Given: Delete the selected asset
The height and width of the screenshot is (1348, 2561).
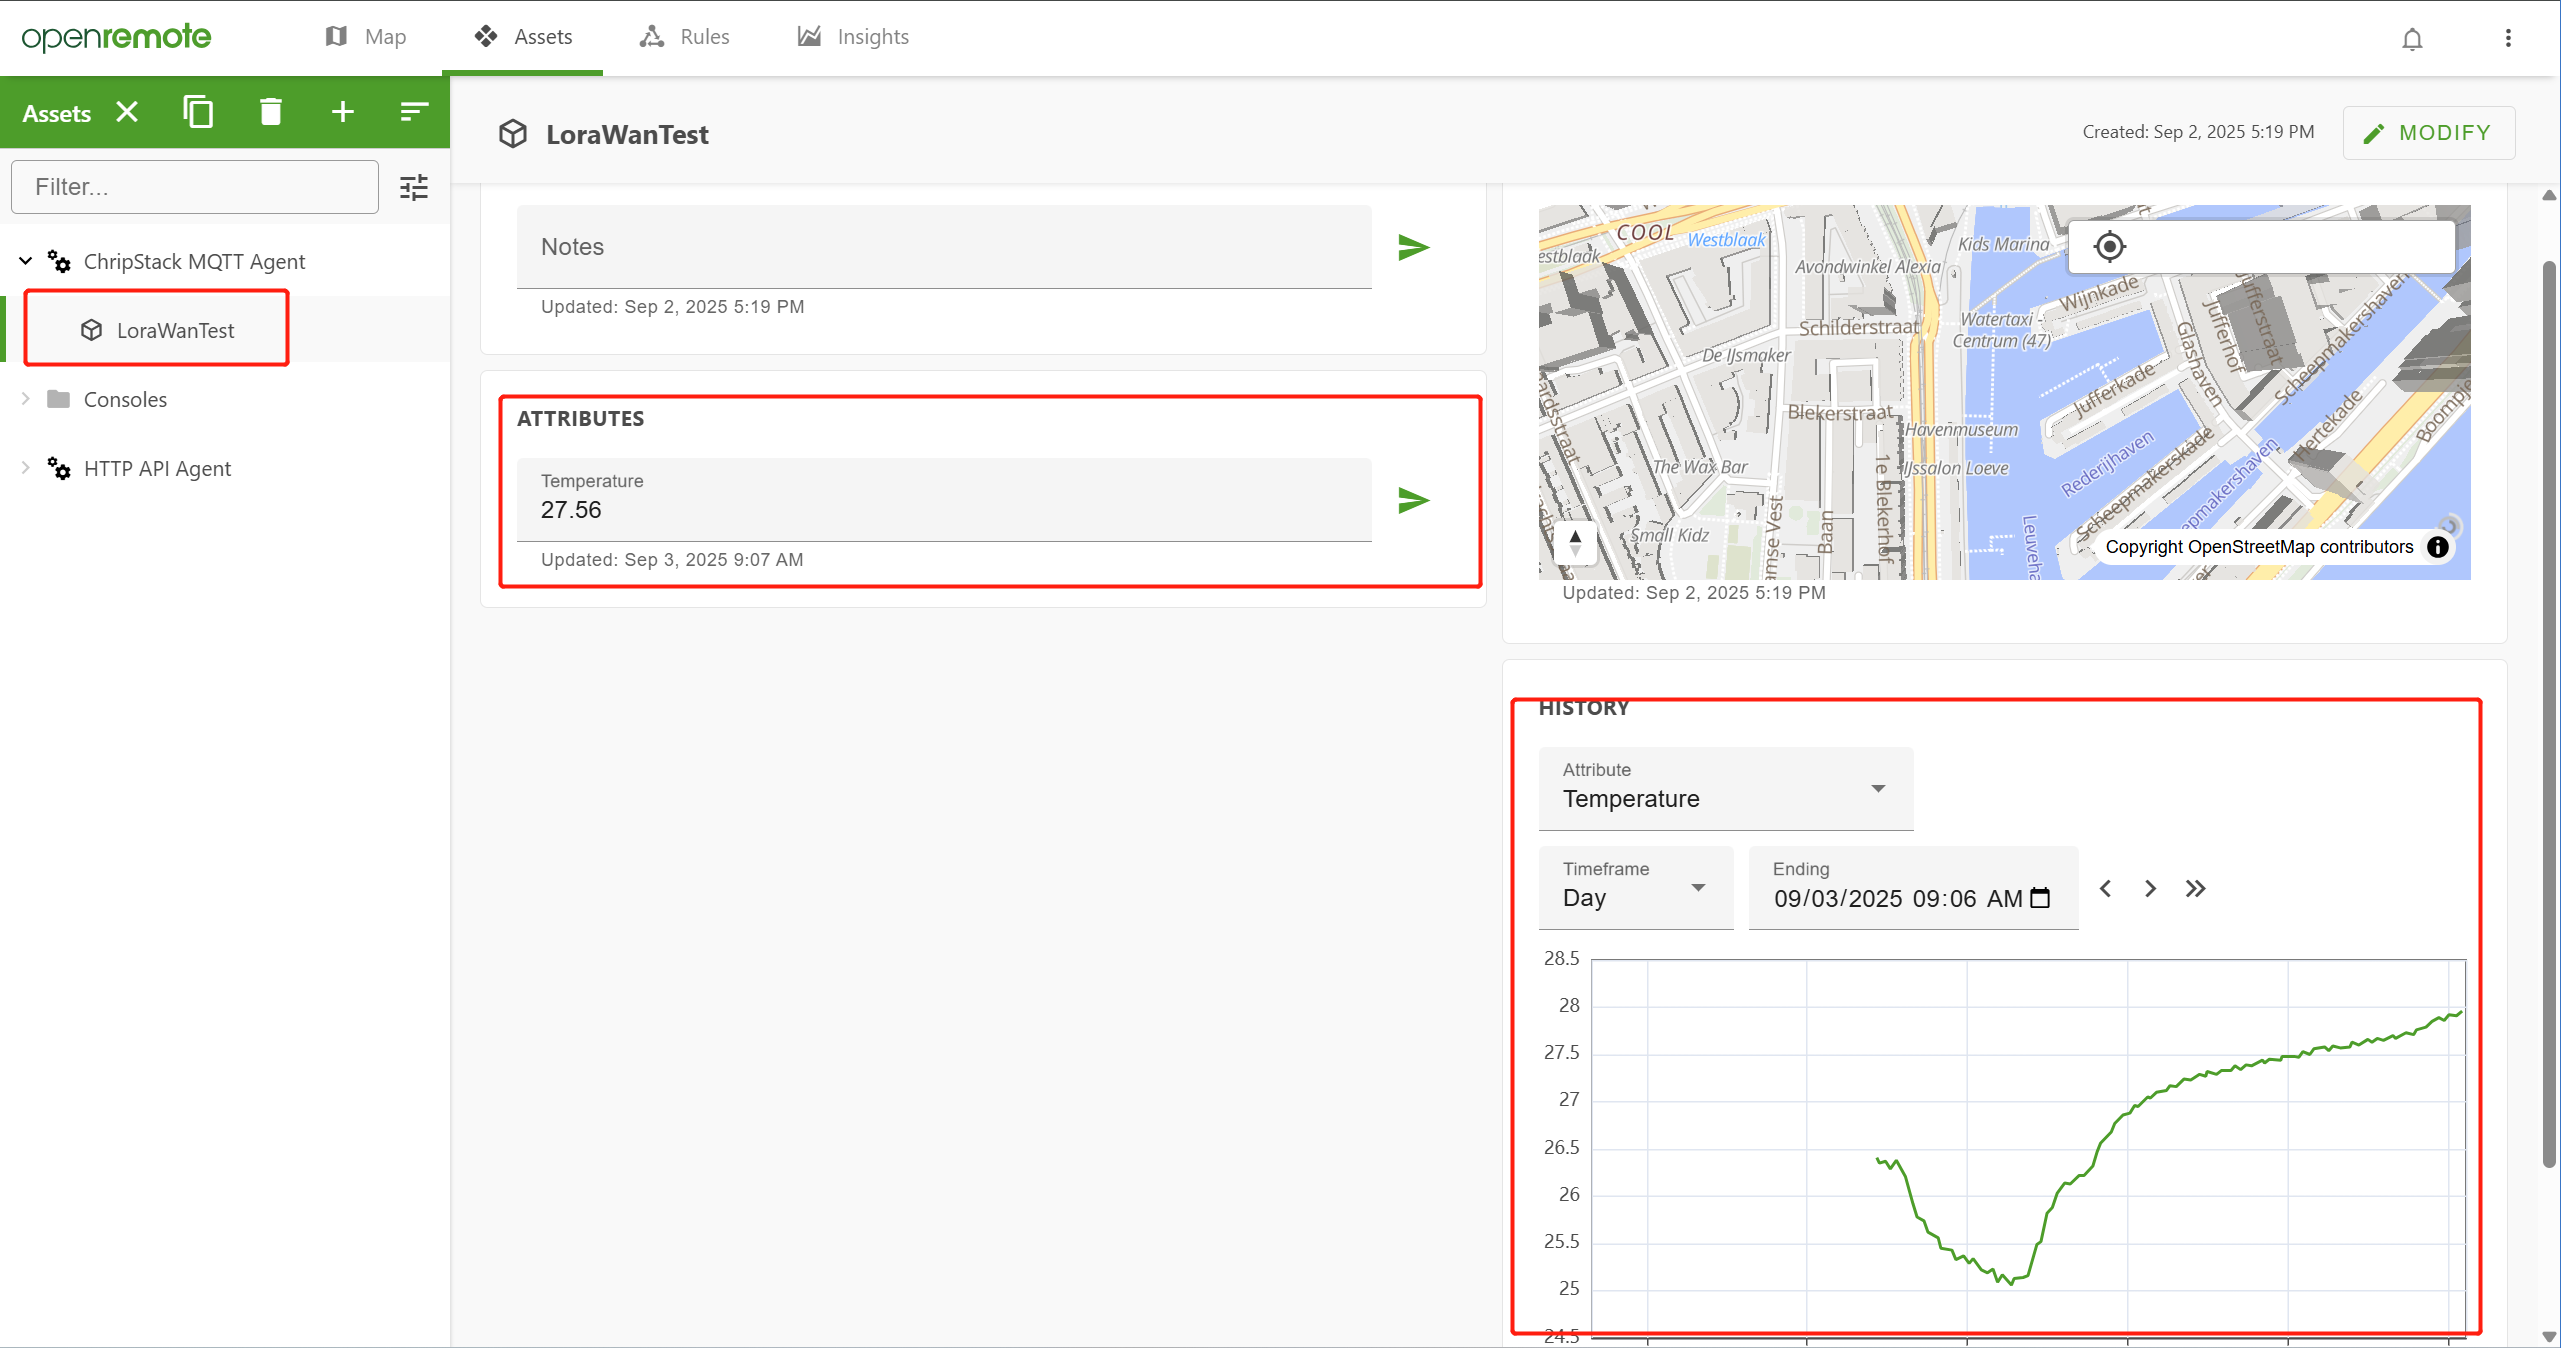Looking at the screenshot, I should (x=271, y=112).
